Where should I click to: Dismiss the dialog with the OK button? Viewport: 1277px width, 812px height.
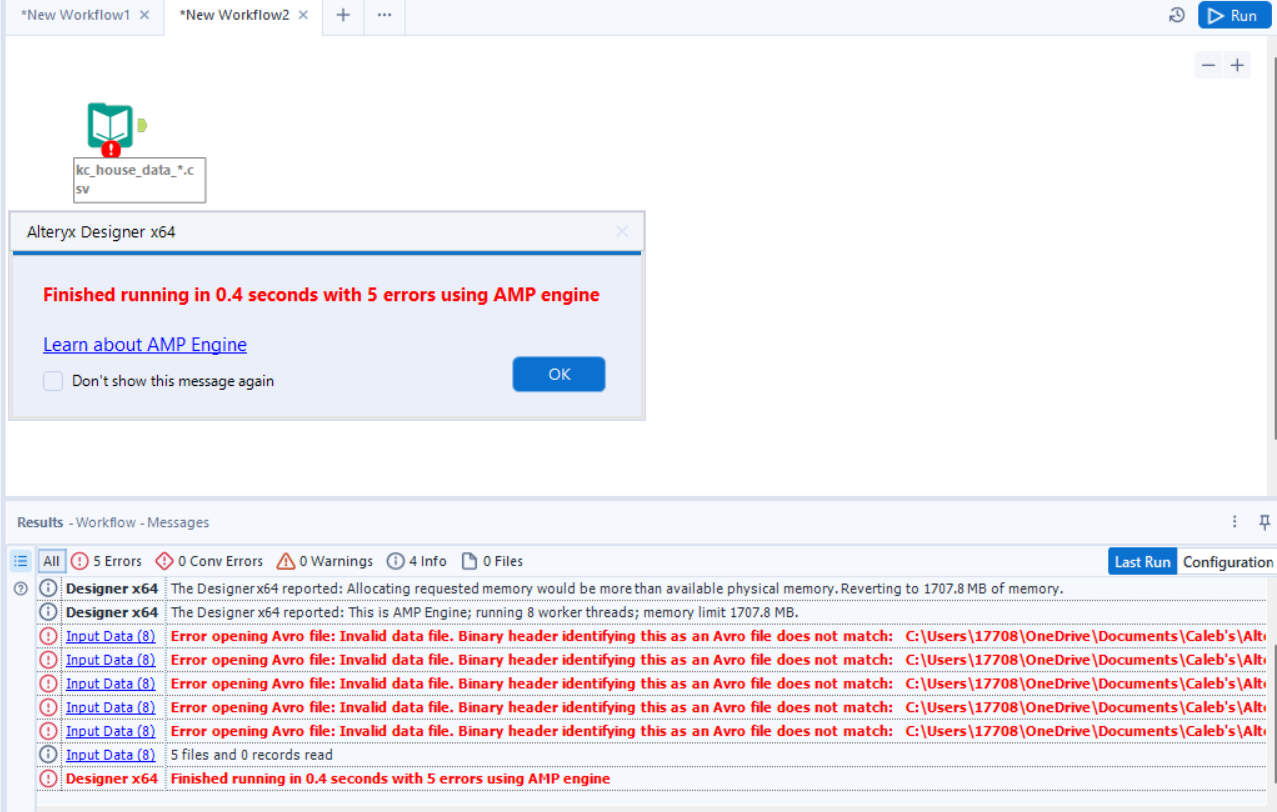click(x=558, y=374)
